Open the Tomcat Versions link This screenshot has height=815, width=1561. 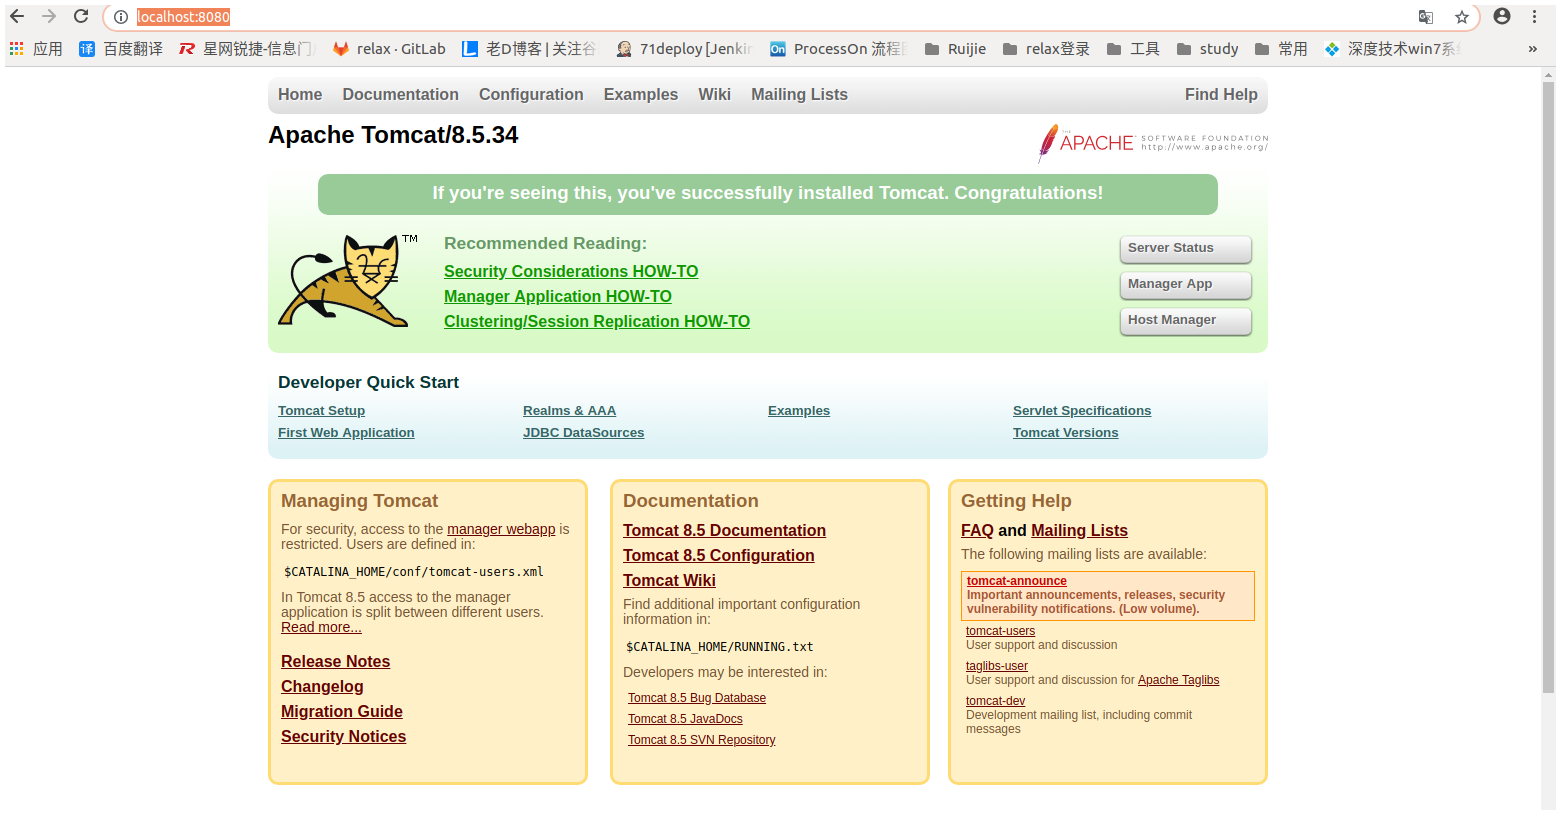click(1065, 433)
